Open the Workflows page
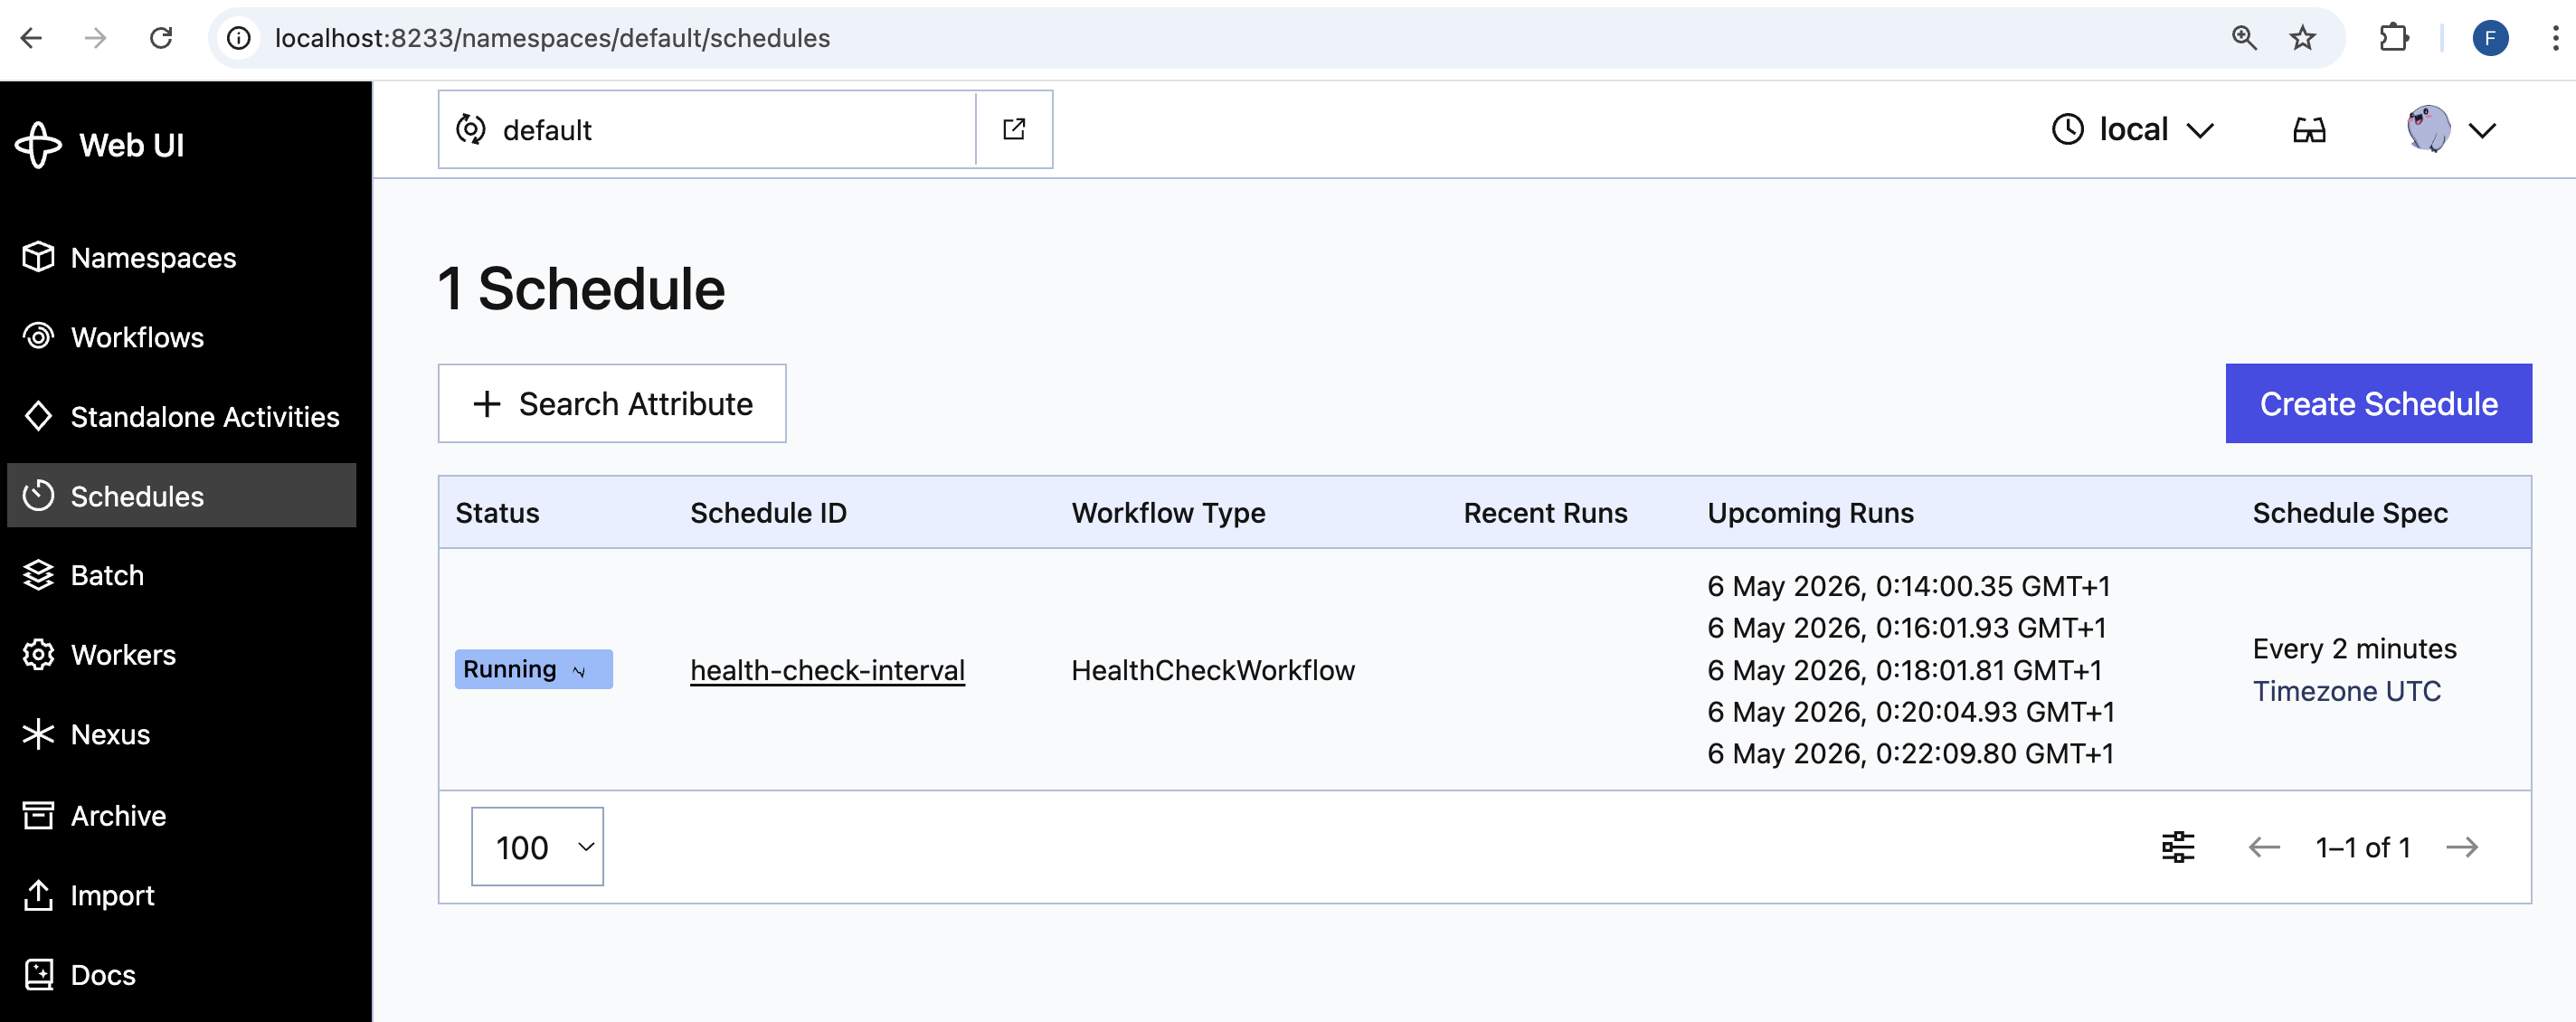 (181, 337)
